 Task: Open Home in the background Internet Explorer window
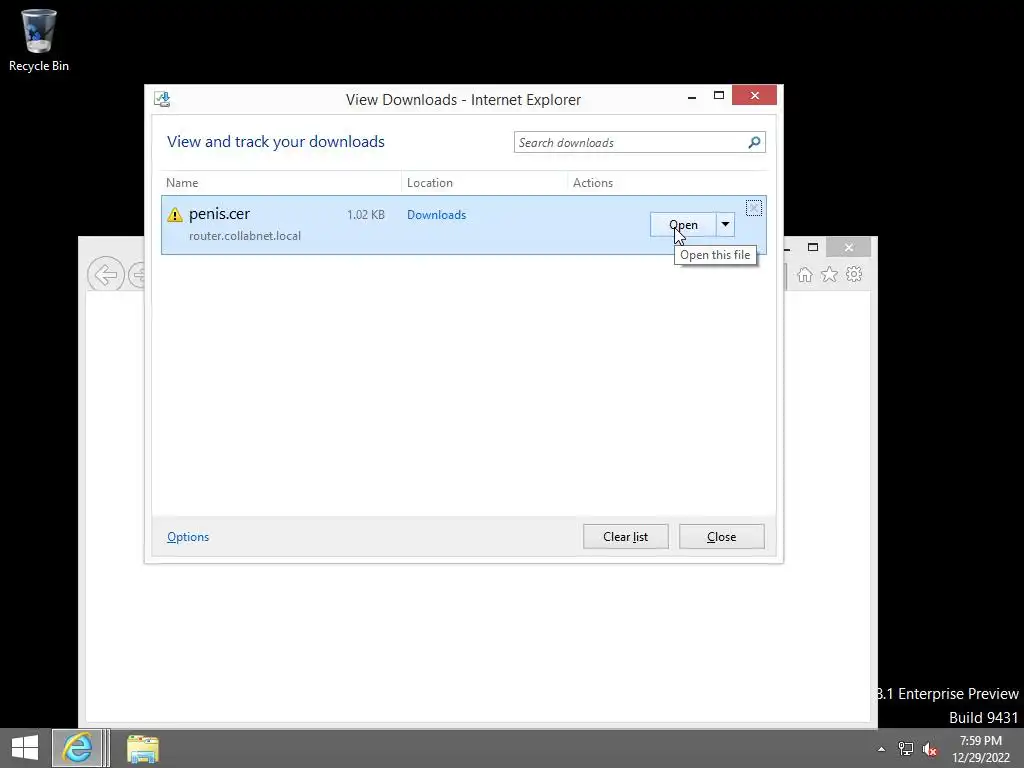pyautogui.click(x=805, y=274)
